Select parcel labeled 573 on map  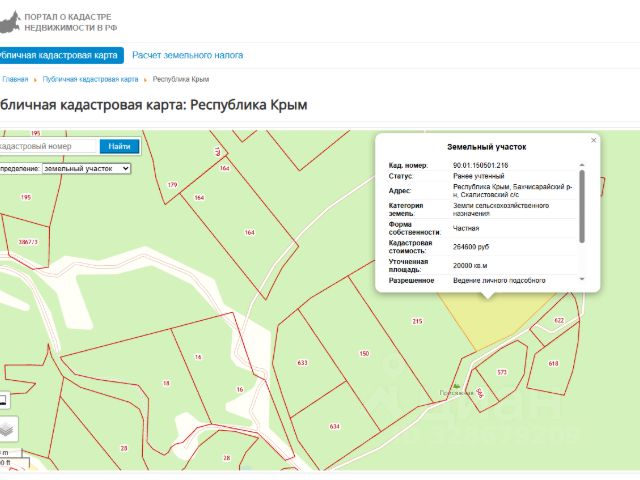502,372
